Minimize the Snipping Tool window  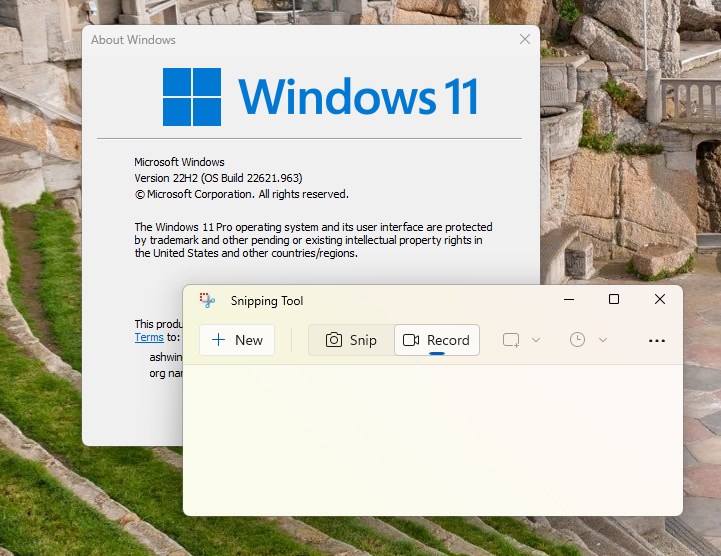[x=569, y=299]
